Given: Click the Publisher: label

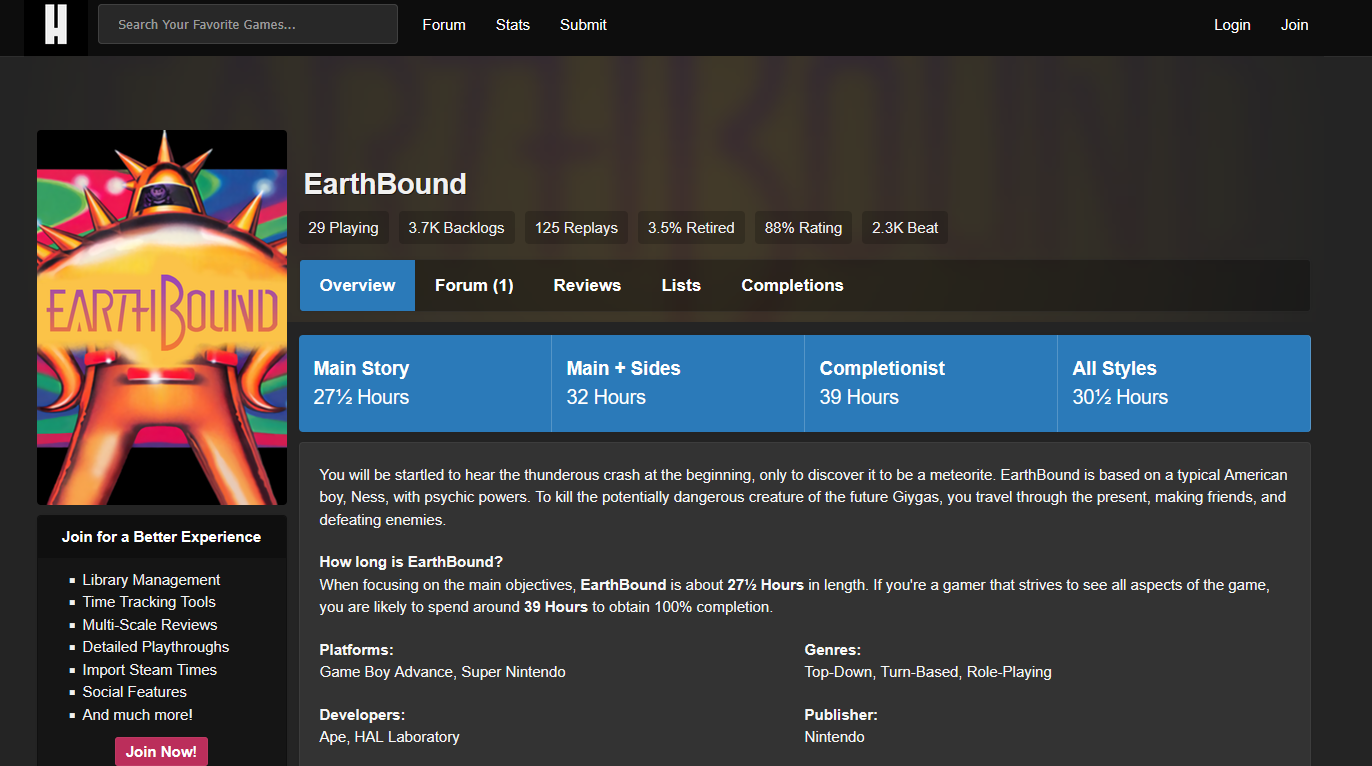Looking at the screenshot, I should point(841,715).
